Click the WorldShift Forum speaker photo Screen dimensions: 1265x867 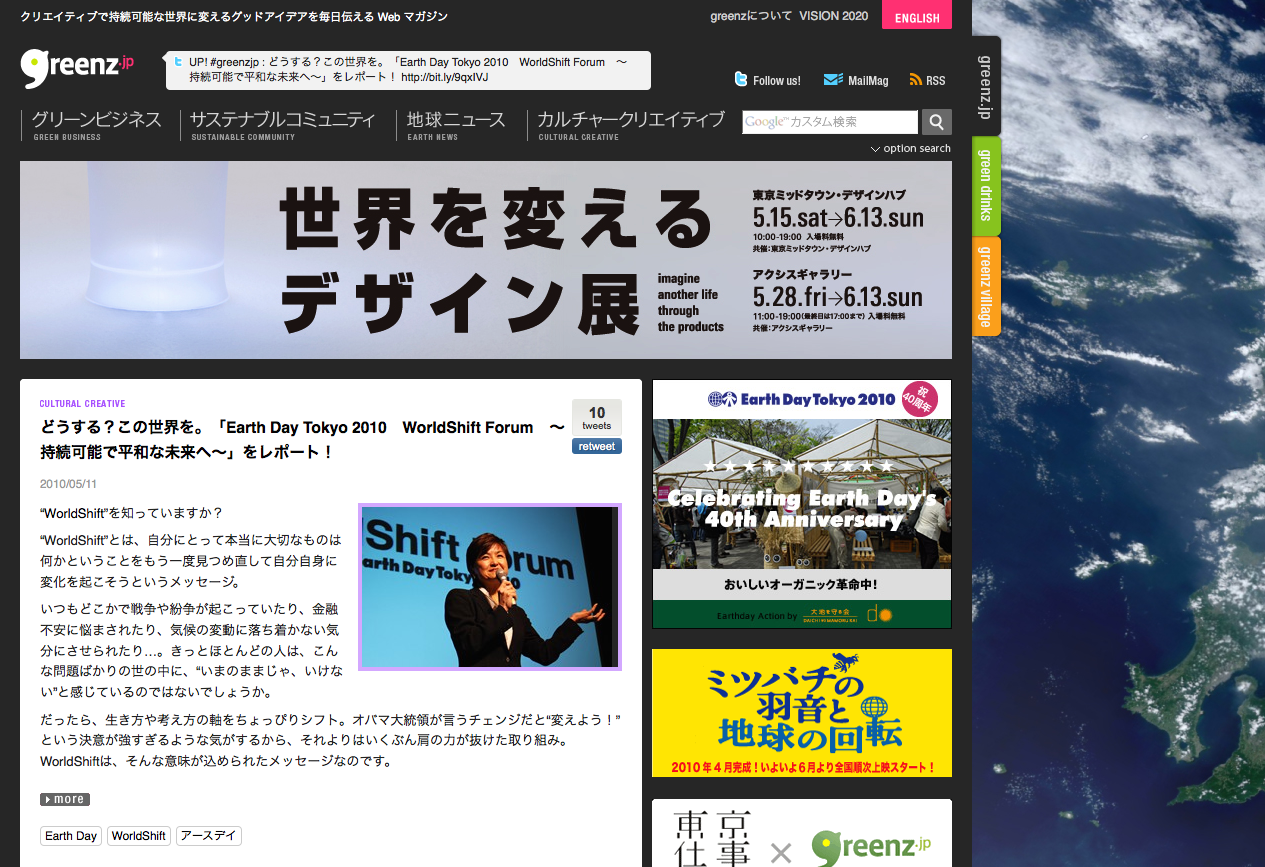click(490, 586)
